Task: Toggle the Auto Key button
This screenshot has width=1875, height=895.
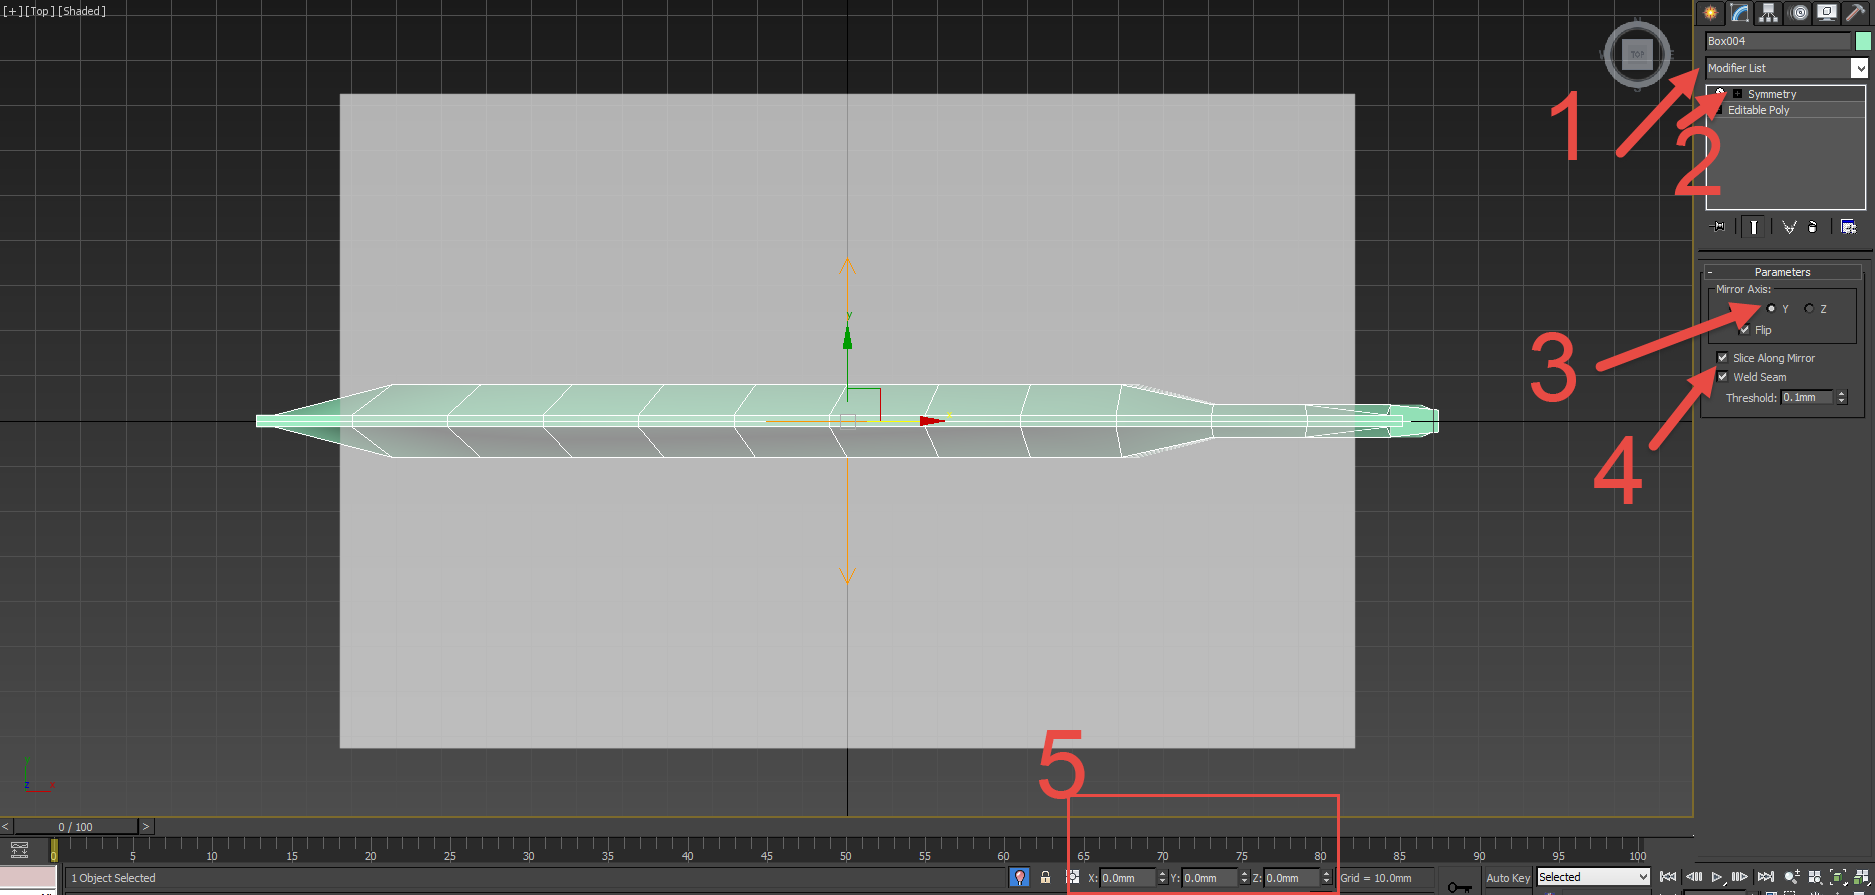Action: tap(1508, 878)
